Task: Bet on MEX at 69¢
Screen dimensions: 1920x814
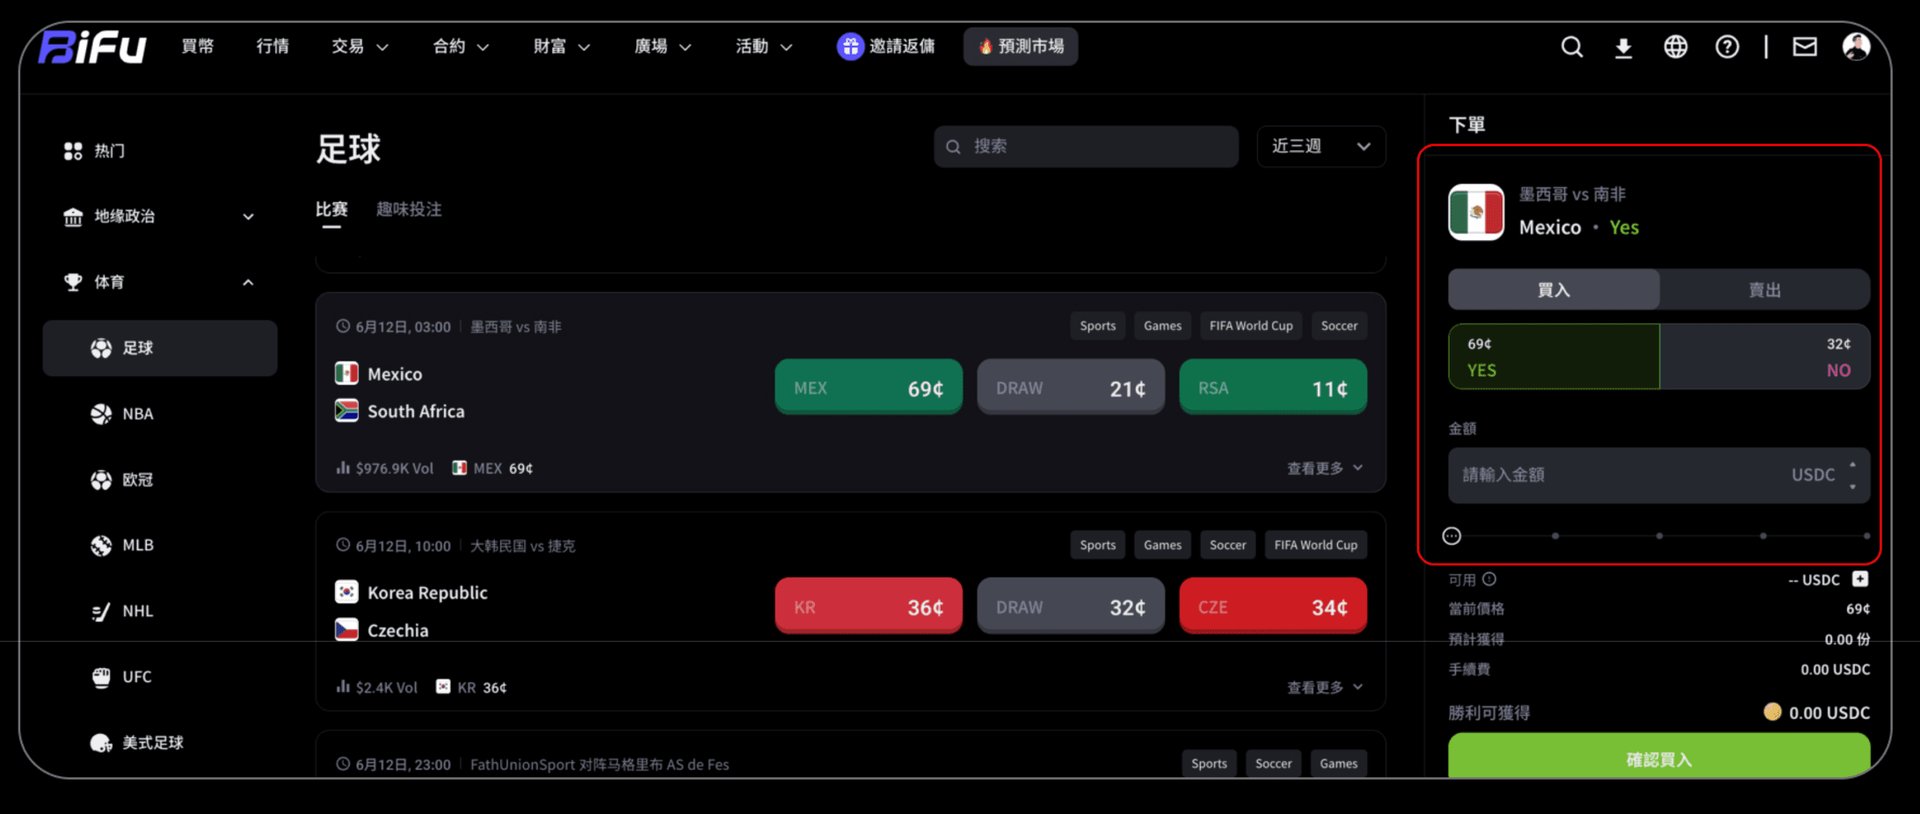Action: [x=869, y=387]
